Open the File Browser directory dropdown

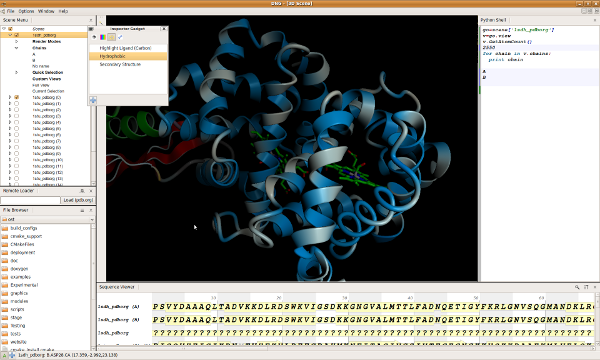pos(48,219)
